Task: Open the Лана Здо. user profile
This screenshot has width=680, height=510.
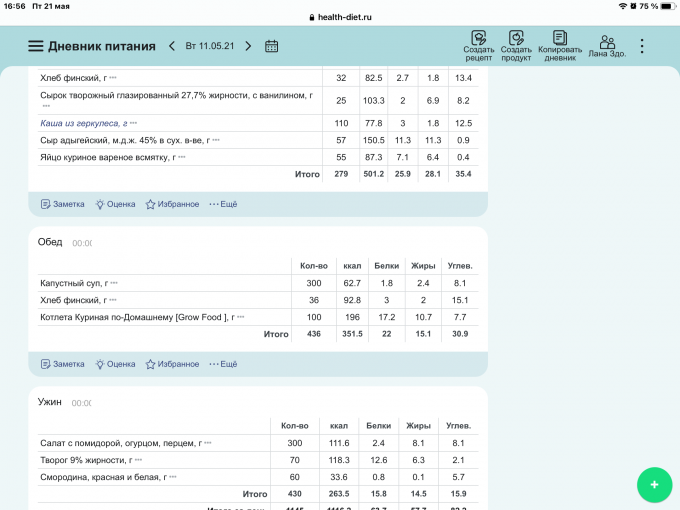Action: [607, 45]
